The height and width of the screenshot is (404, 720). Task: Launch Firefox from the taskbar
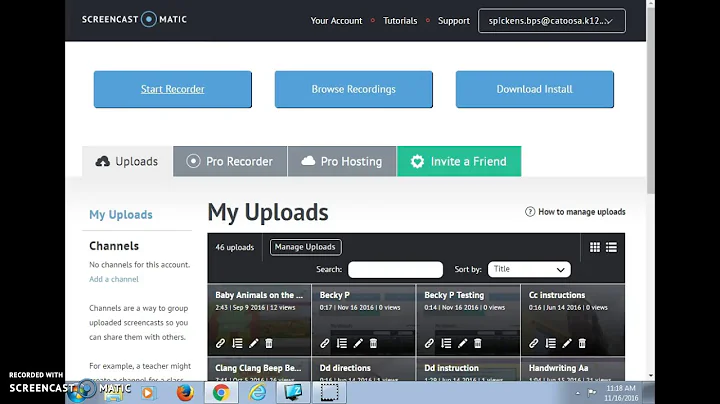185,393
